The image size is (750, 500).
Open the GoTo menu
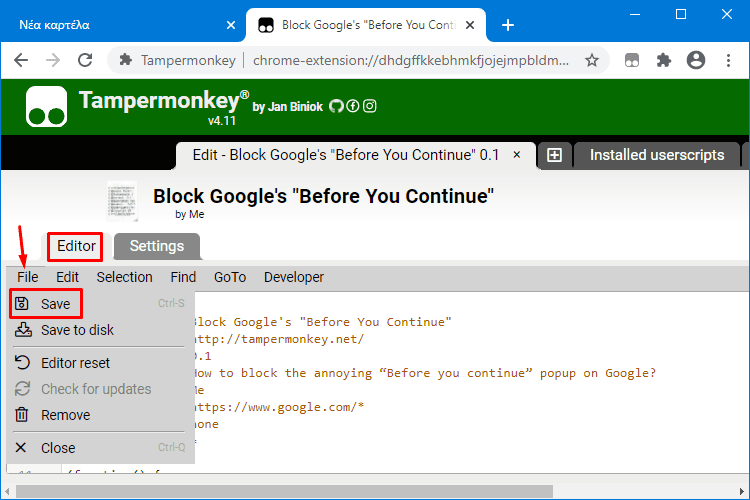pos(230,277)
